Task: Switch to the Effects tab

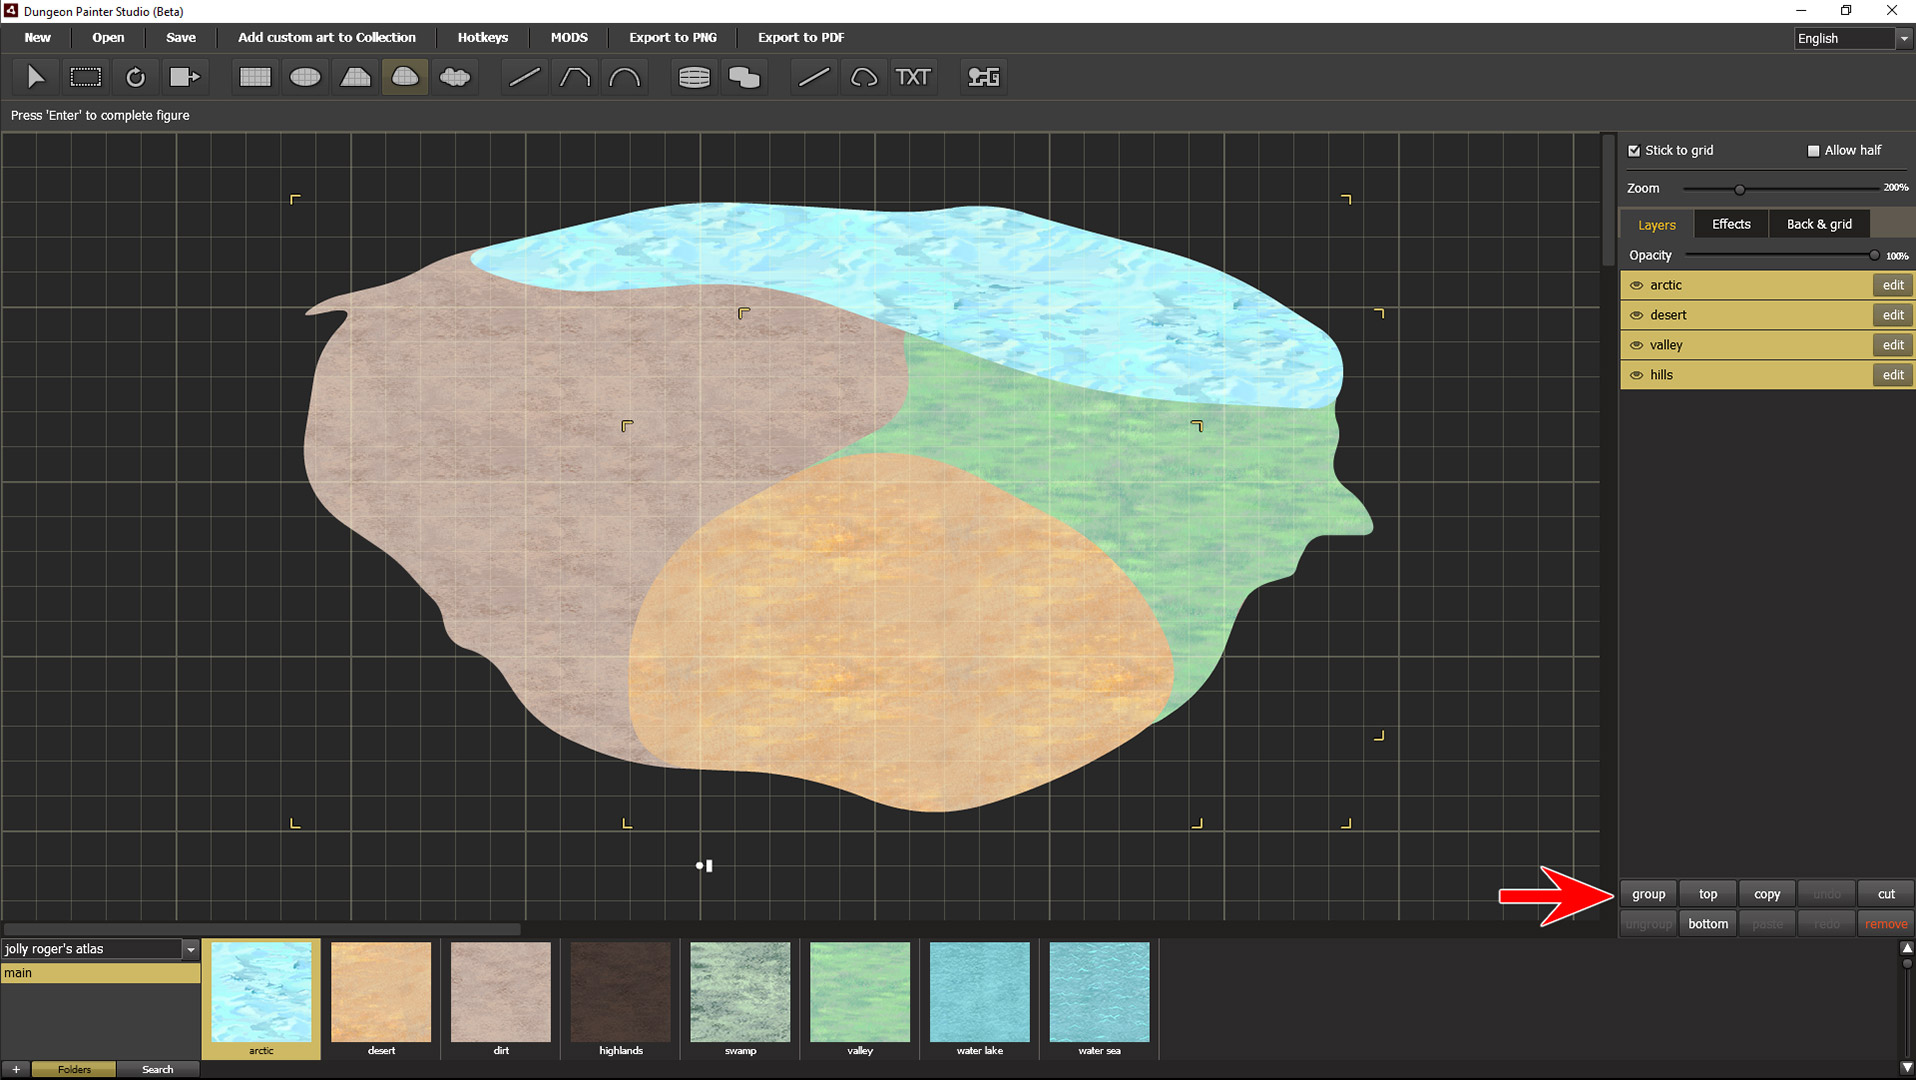Action: [x=1731, y=224]
